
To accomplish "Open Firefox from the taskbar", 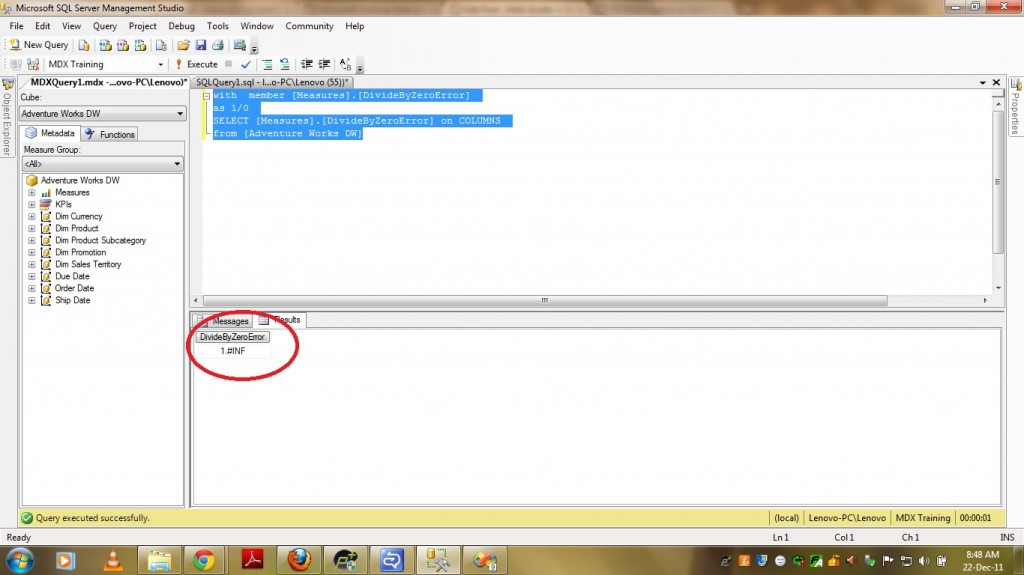I will [298, 561].
